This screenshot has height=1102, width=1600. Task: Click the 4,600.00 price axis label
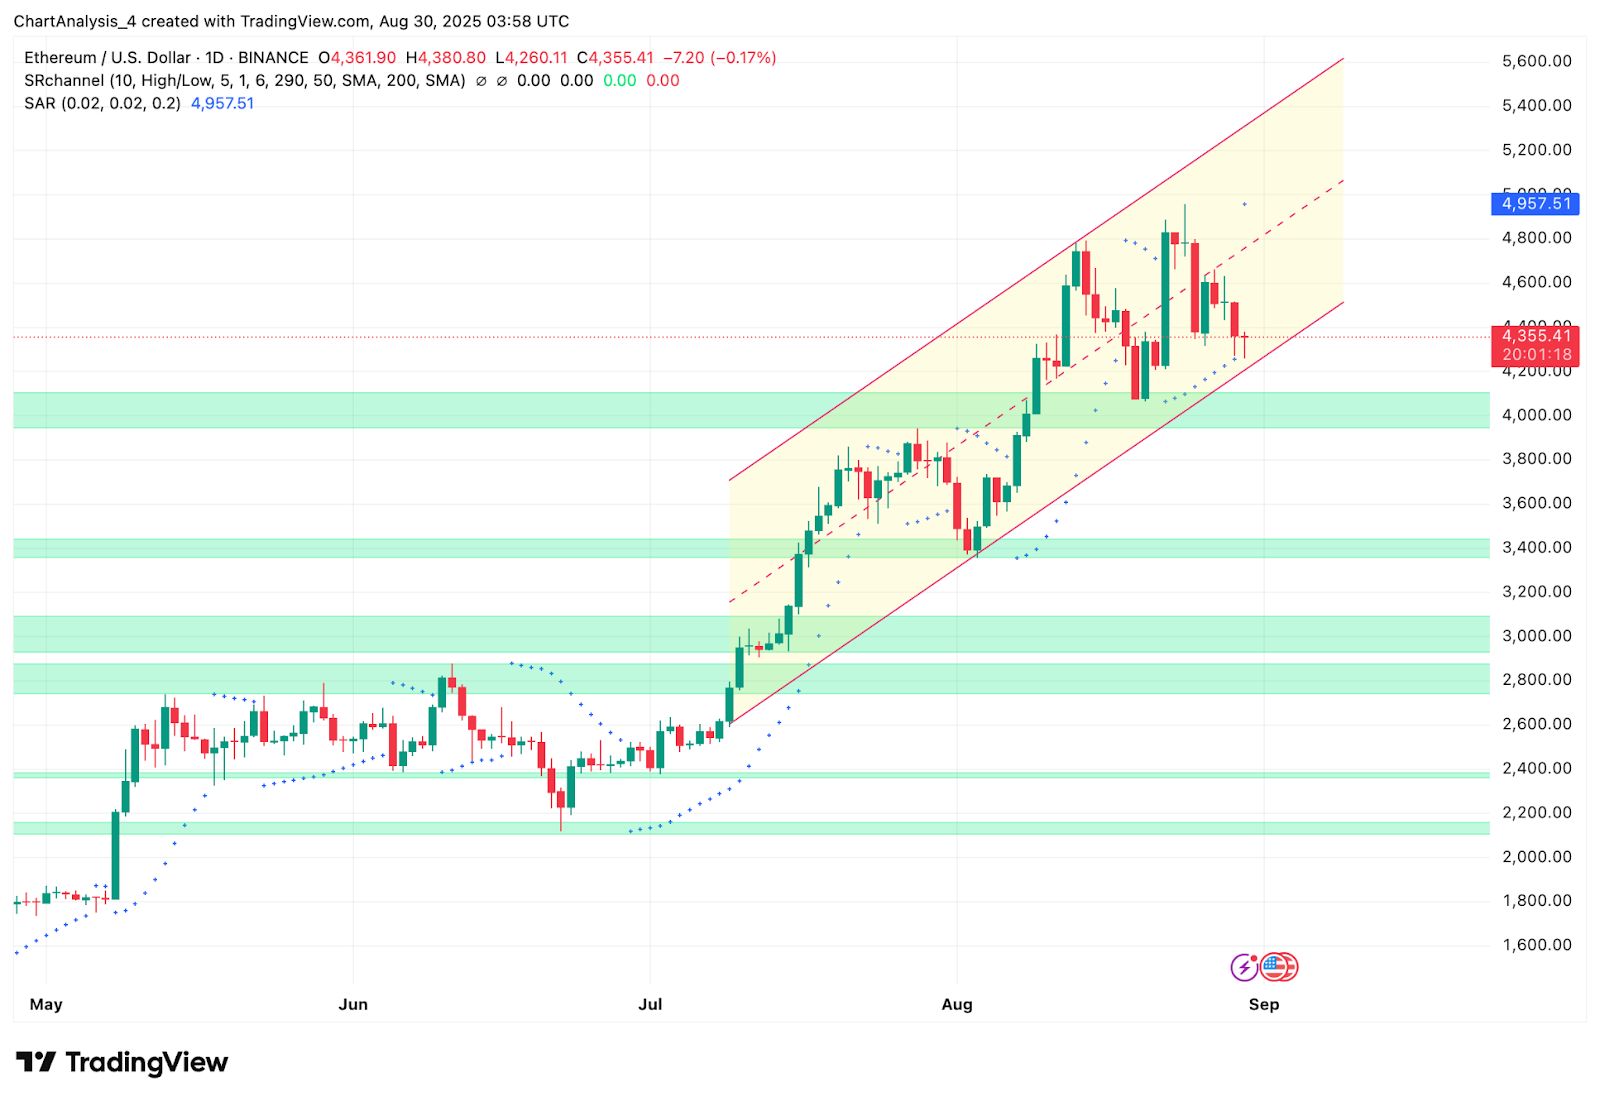point(1536,282)
